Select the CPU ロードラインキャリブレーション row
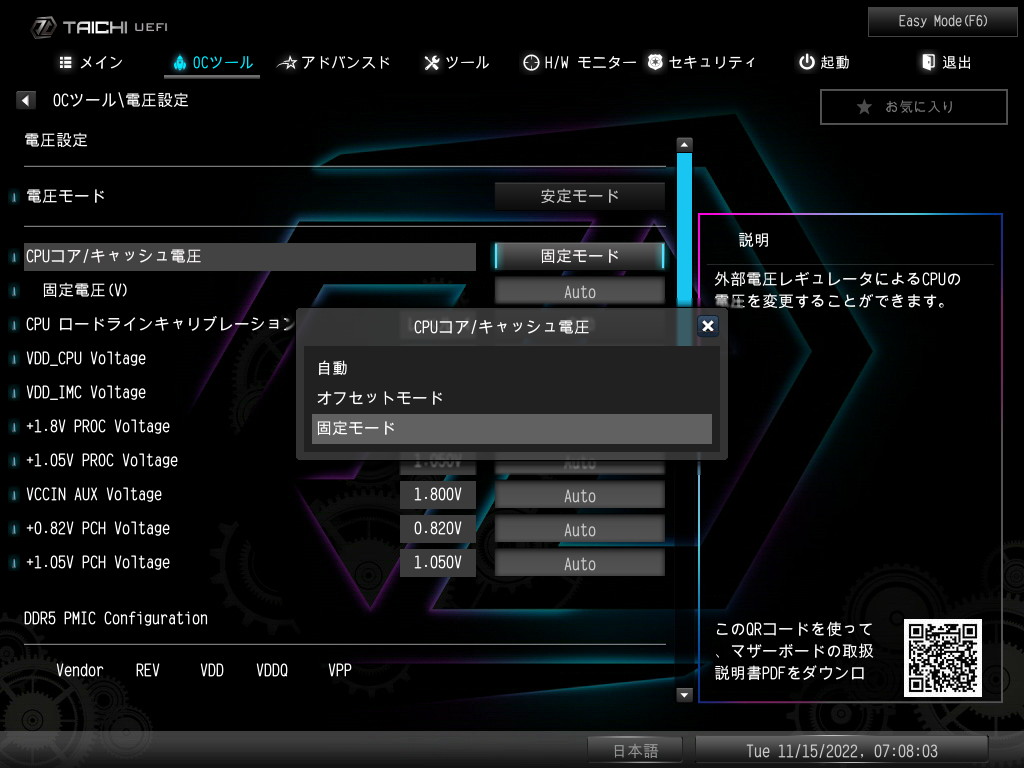The width and height of the screenshot is (1024, 768). point(159,324)
